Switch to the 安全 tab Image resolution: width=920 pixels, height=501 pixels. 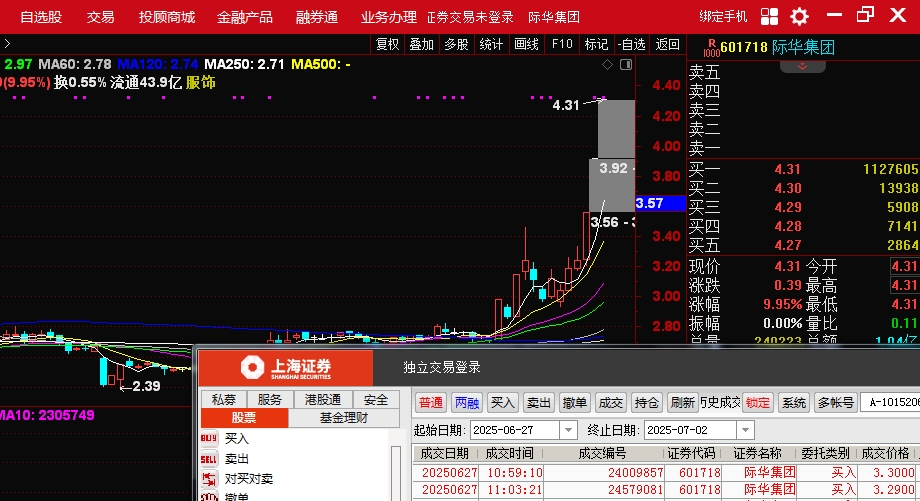[376, 400]
